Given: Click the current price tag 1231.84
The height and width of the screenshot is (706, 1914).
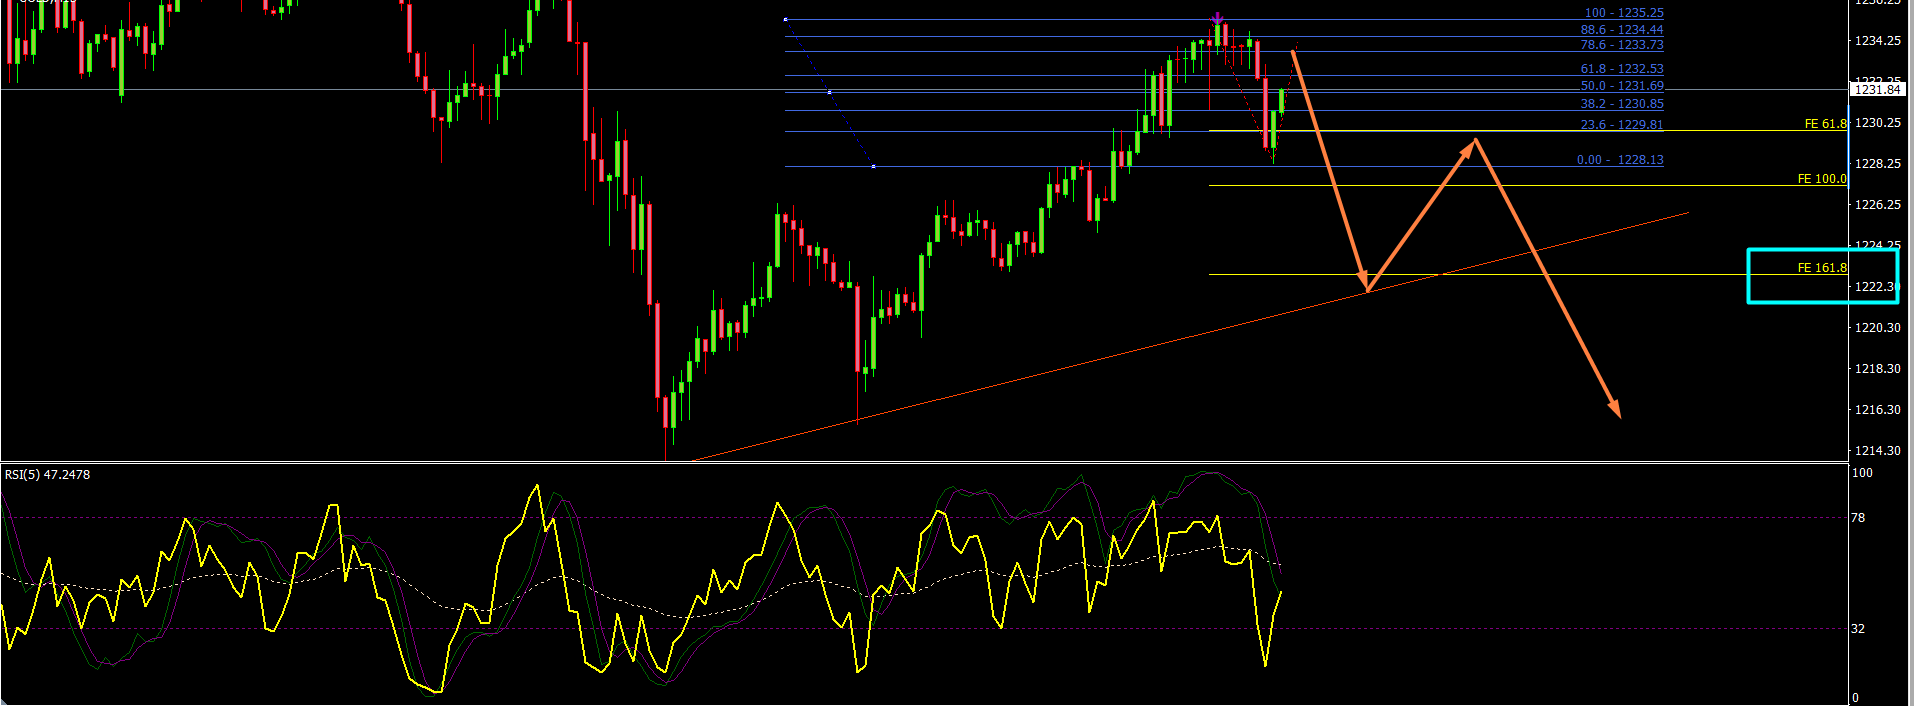Looking at the screenshot, I should click(x=1877, y=90).
